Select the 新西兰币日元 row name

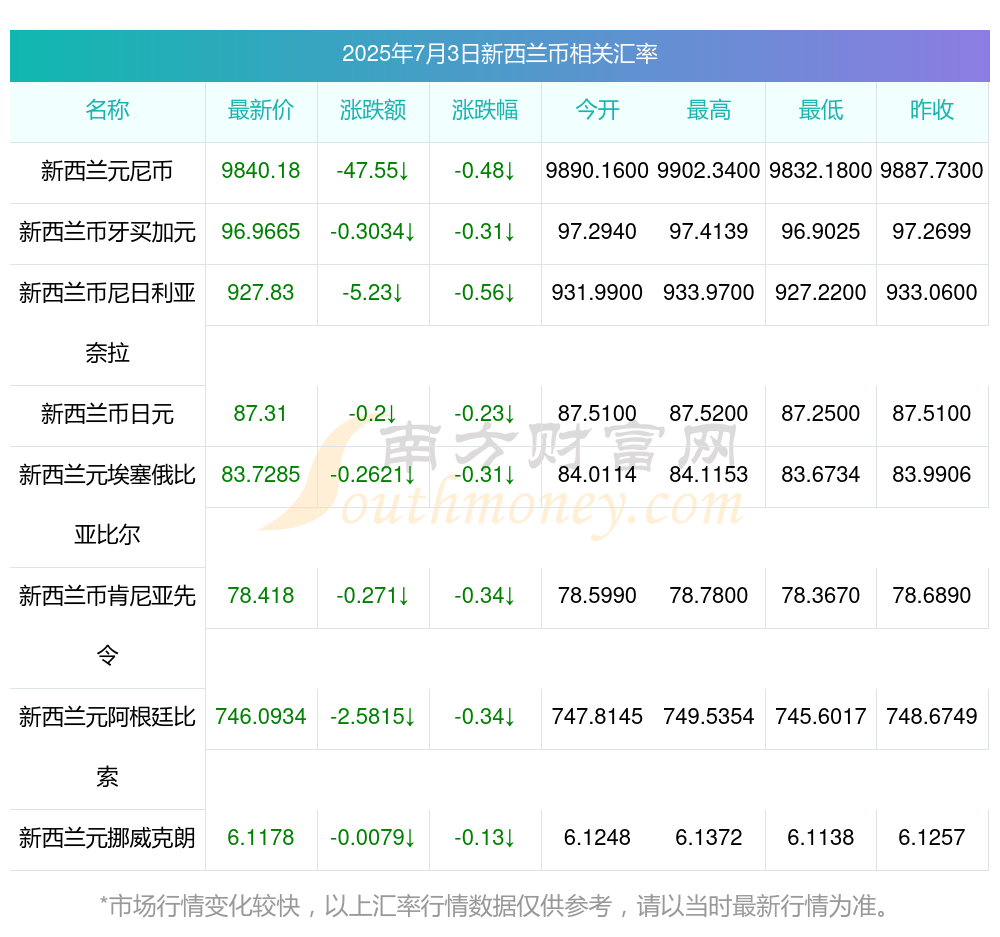click(x=107, y=414)
